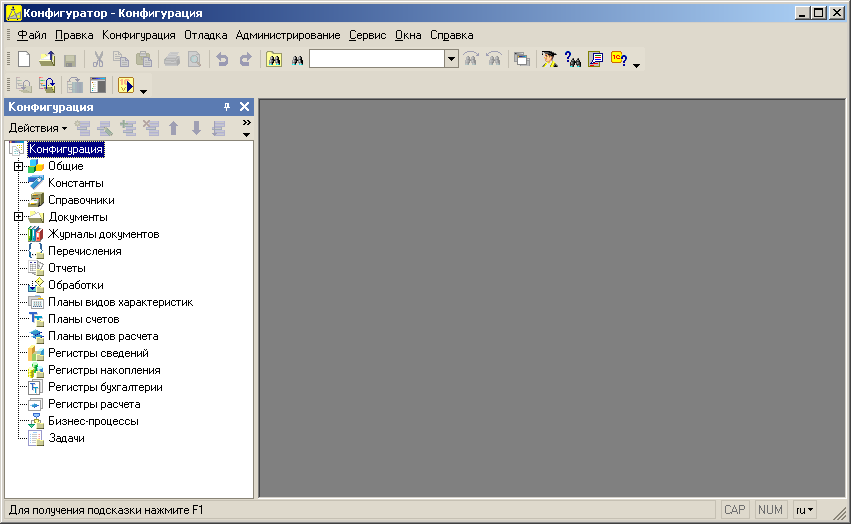This screenshot has width=851, height=524.
Task: Click the Find next binoculars icon
Action: (x=471, y=59)
